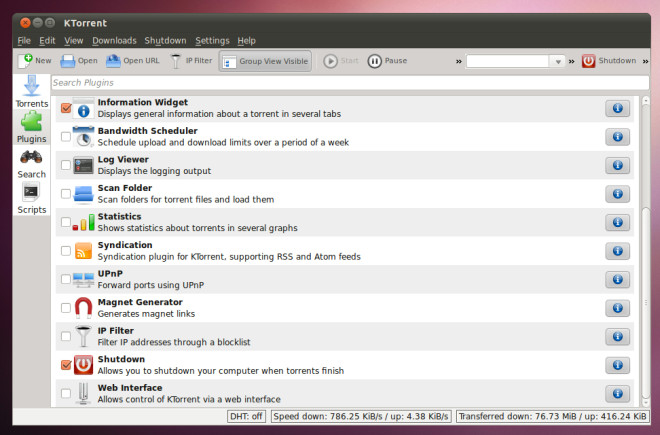Open the Scripts sidebar panel
The image size is (660, 435).
(32, 198)
